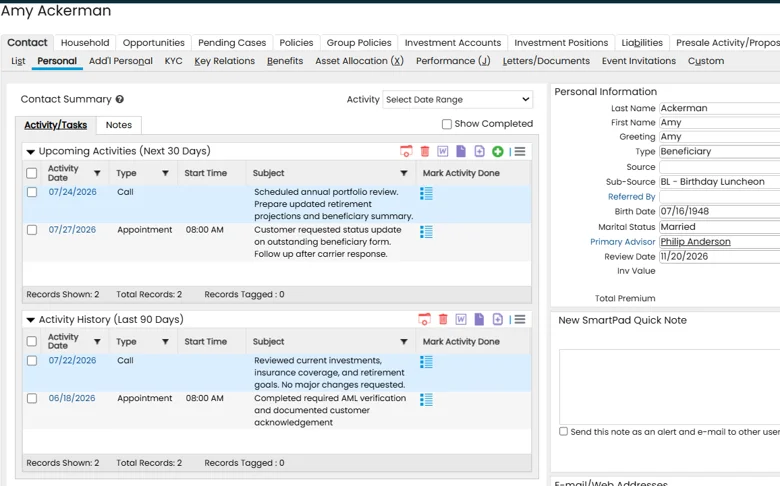
Task: Open Letters/Documents sub-tab
Action: 546,61
